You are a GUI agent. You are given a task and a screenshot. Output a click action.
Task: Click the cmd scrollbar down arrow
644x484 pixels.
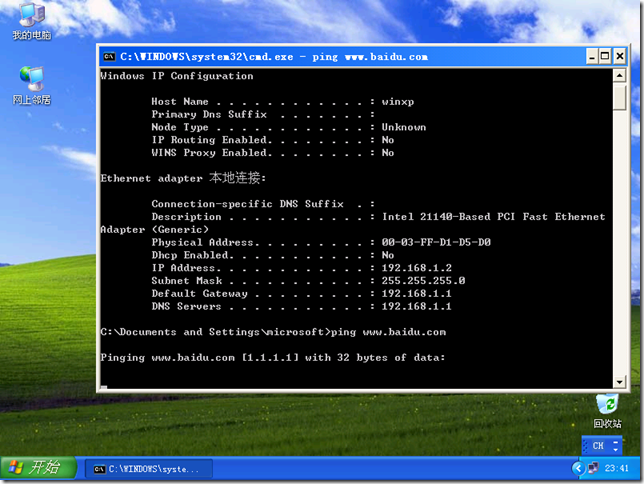(619, 382)
